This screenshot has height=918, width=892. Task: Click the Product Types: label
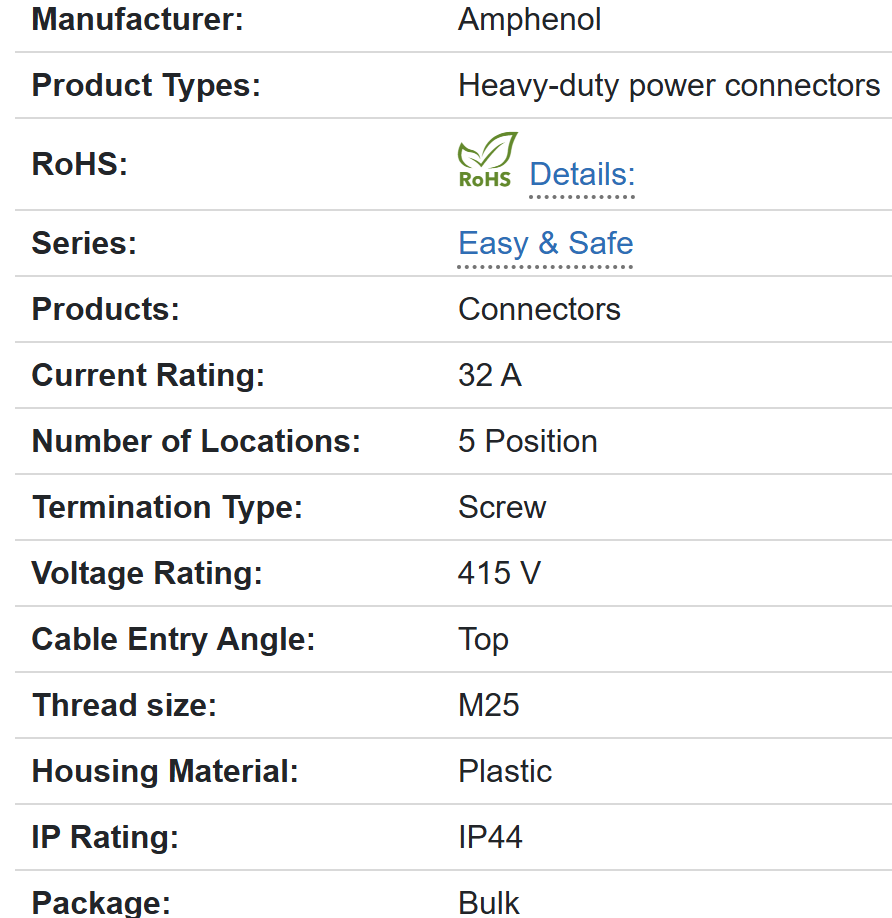[146, 85]
